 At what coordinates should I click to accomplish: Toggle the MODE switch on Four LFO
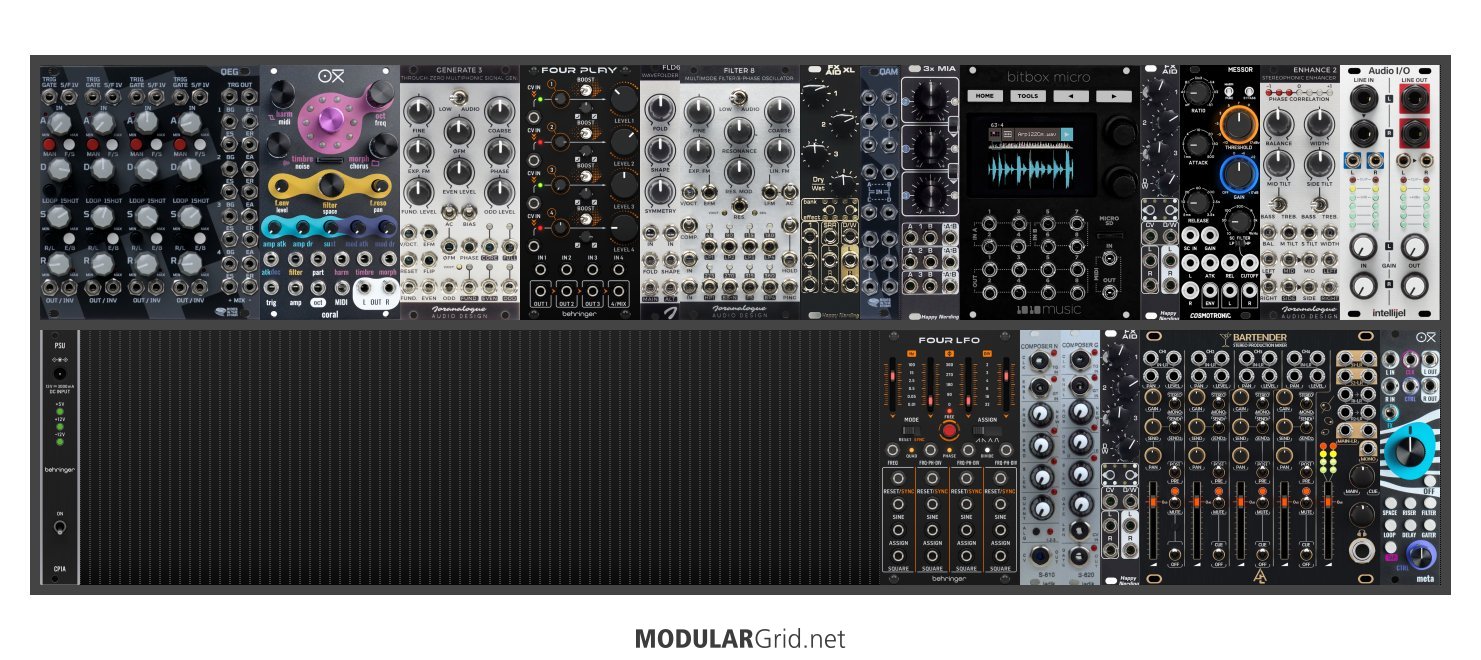912,429
